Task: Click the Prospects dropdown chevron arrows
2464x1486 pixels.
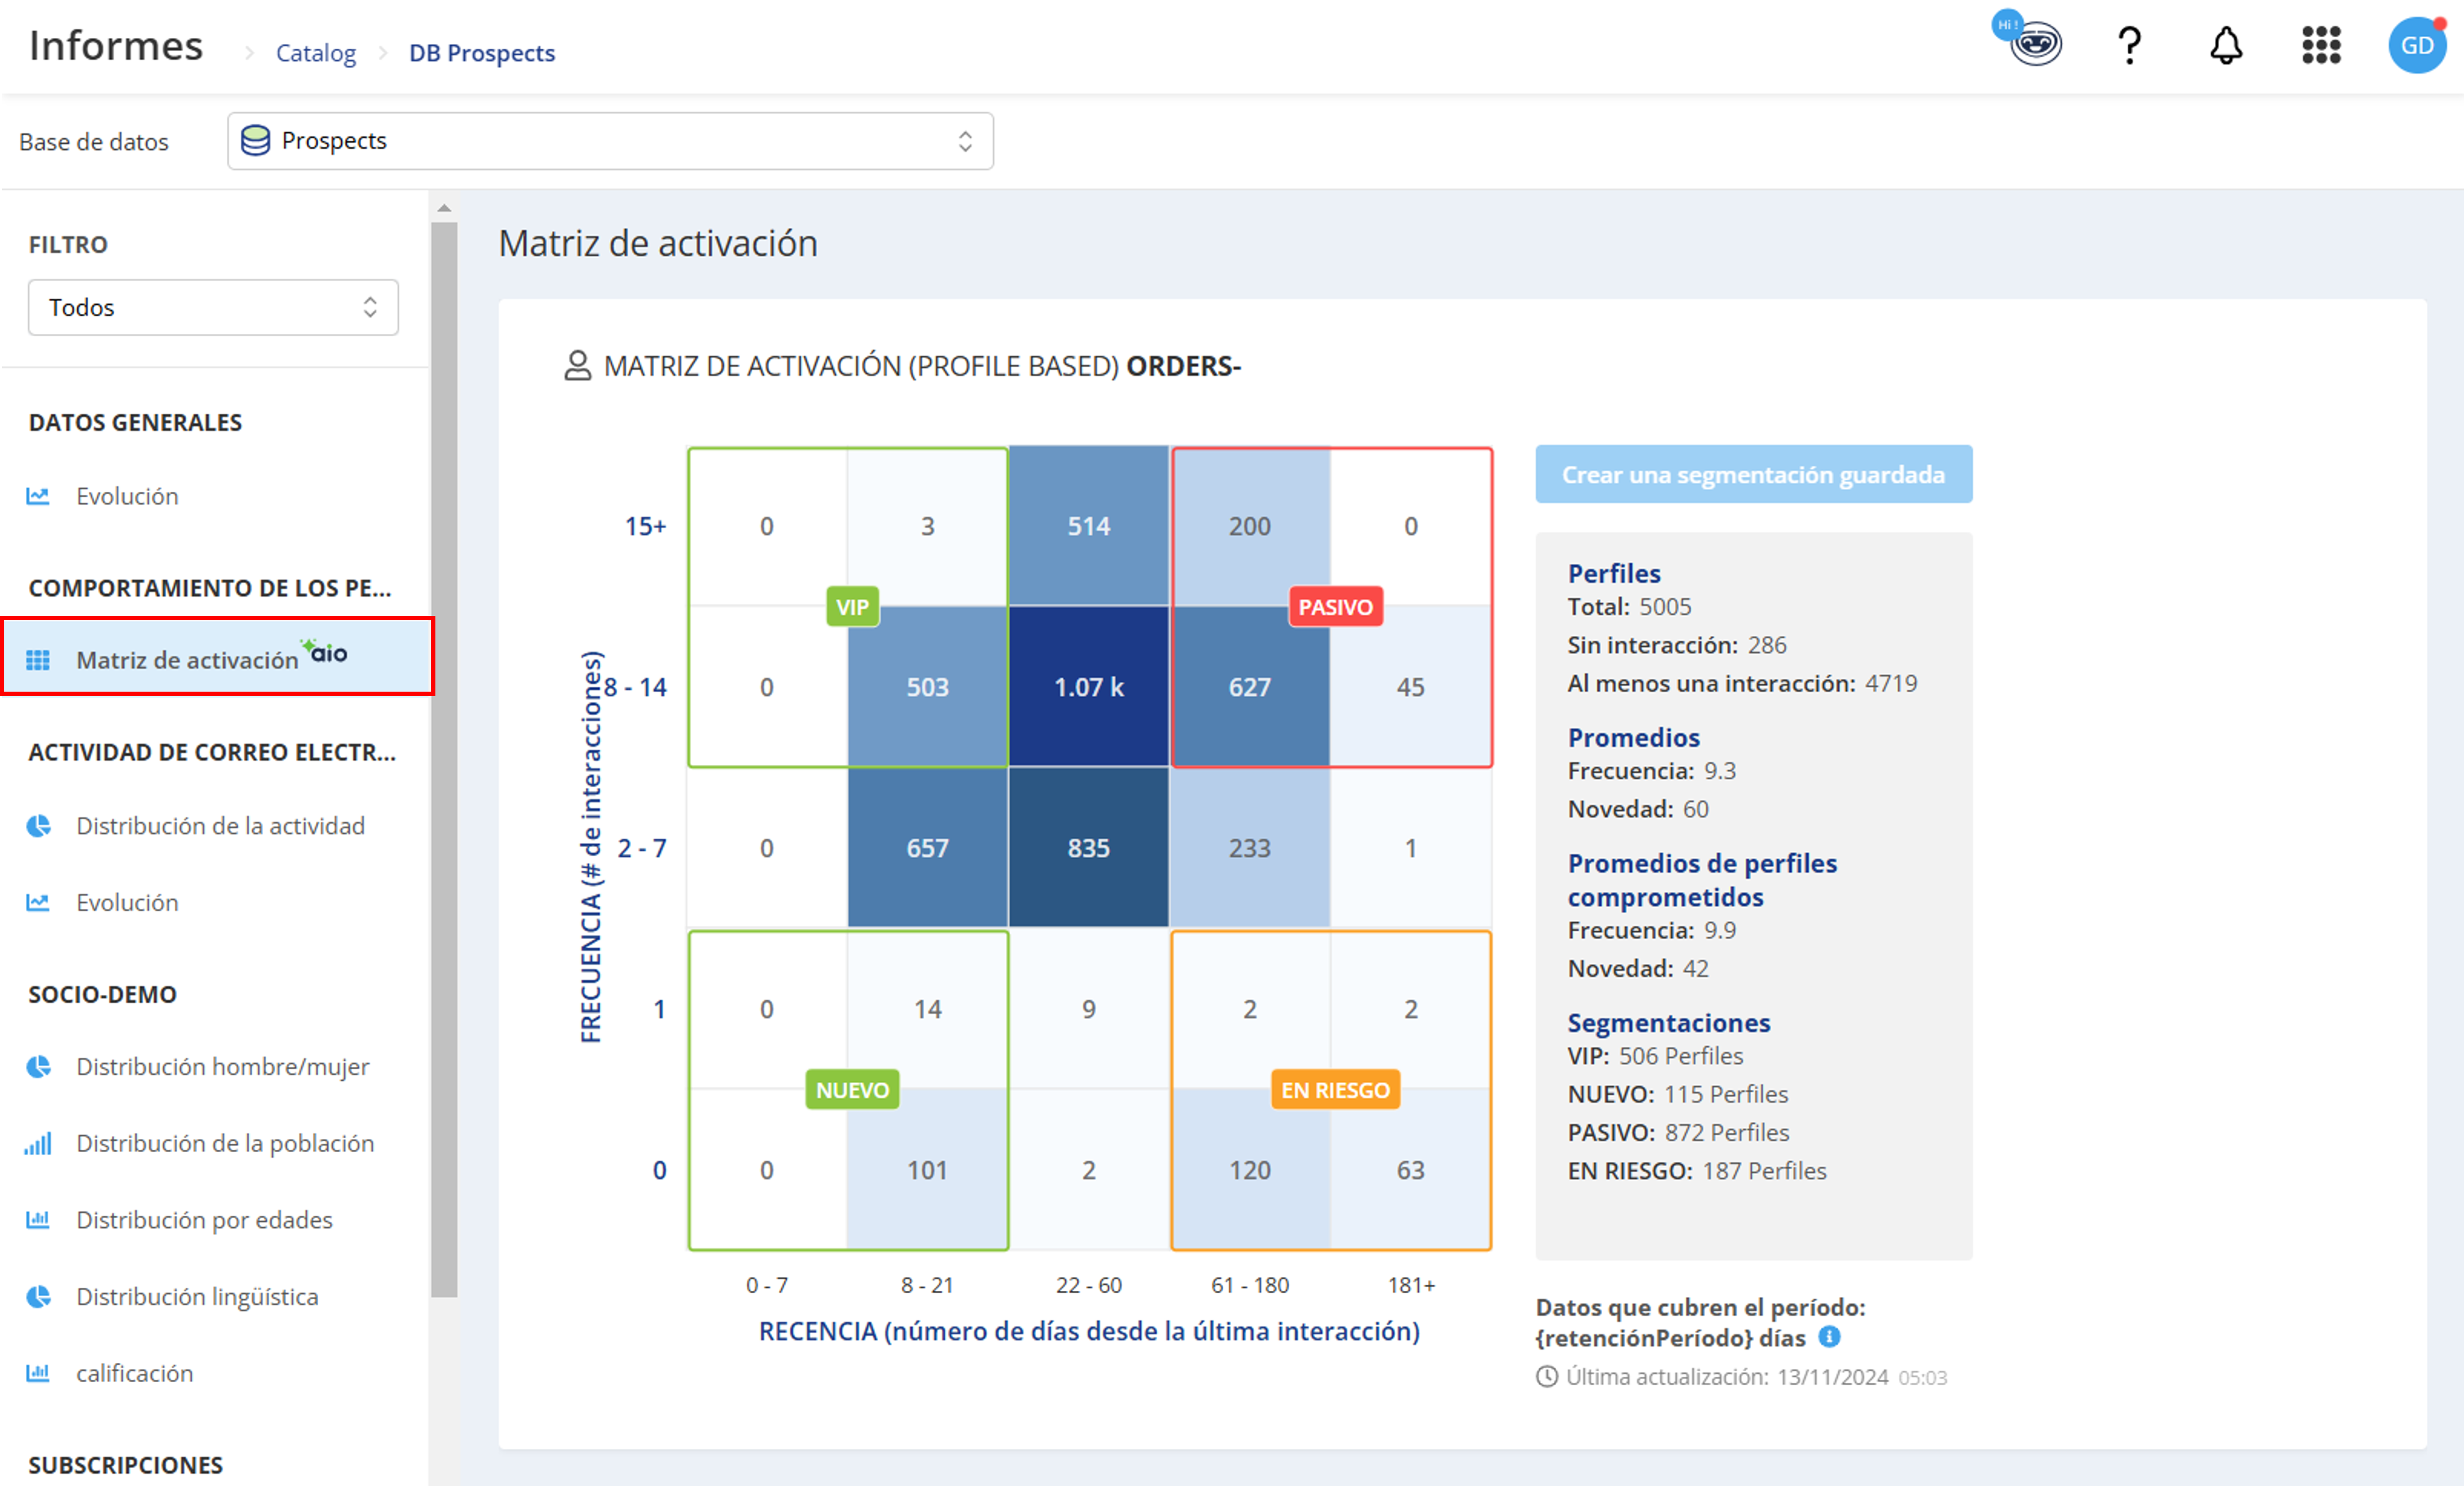Action: click(965, 141)
